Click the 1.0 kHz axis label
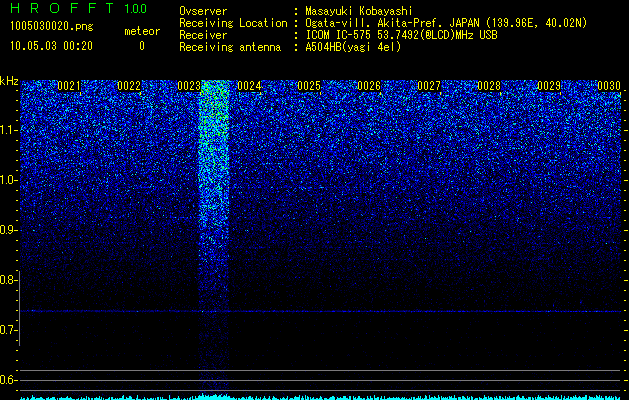629x400 pixels. pos(8,180)
